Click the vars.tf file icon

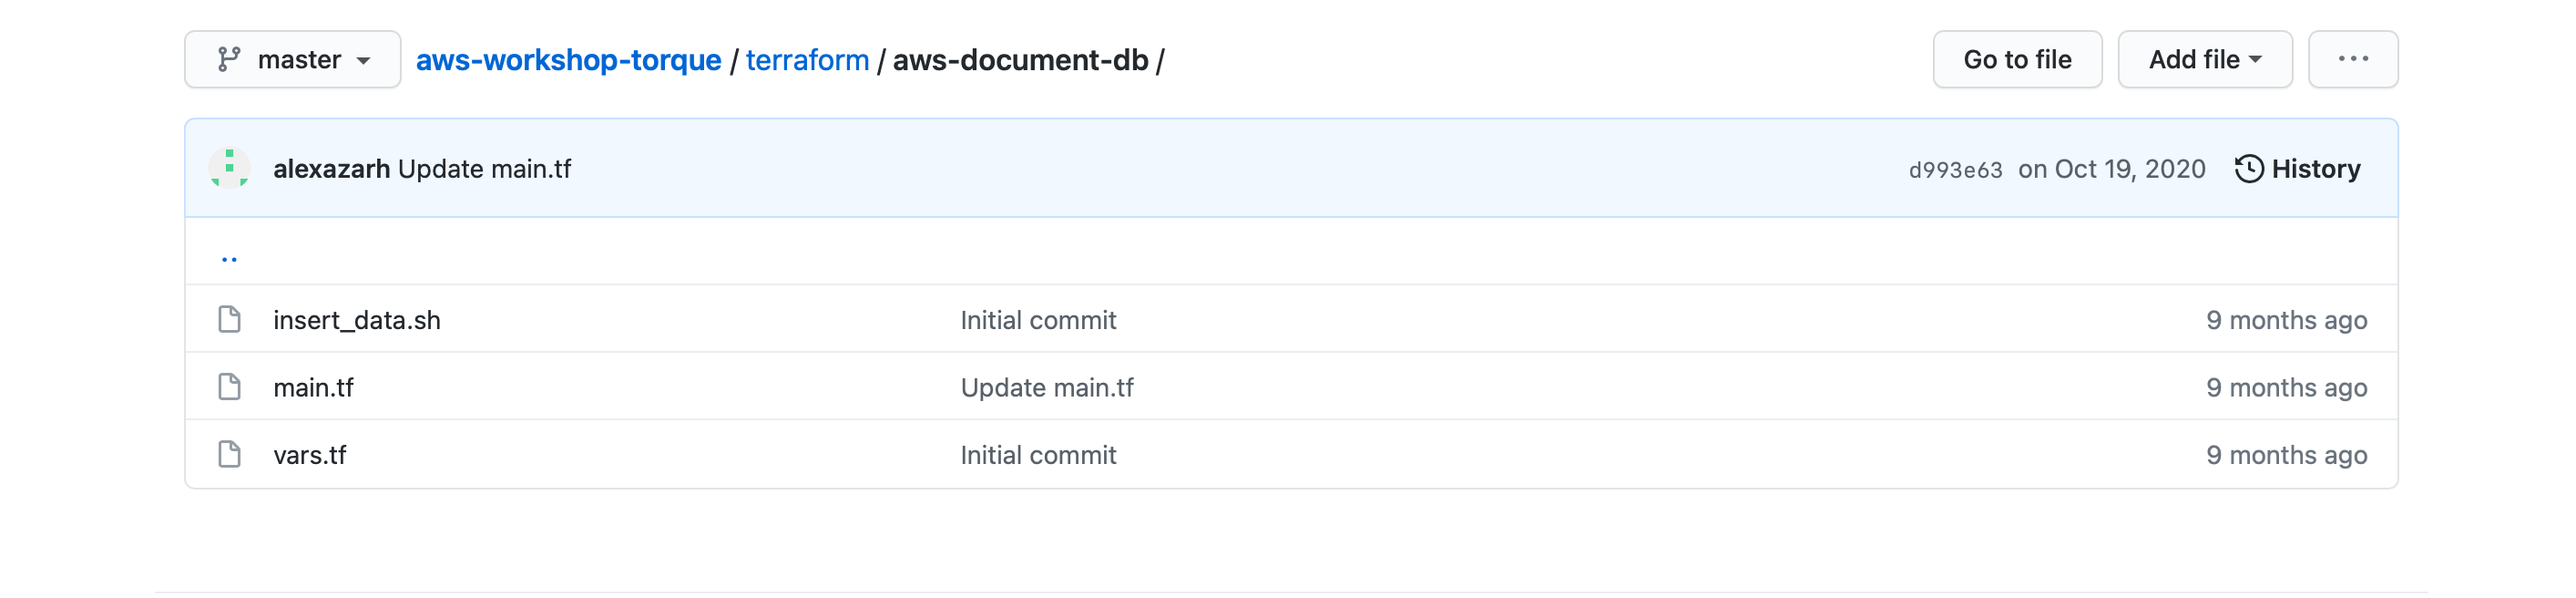[x=229, y=455]
